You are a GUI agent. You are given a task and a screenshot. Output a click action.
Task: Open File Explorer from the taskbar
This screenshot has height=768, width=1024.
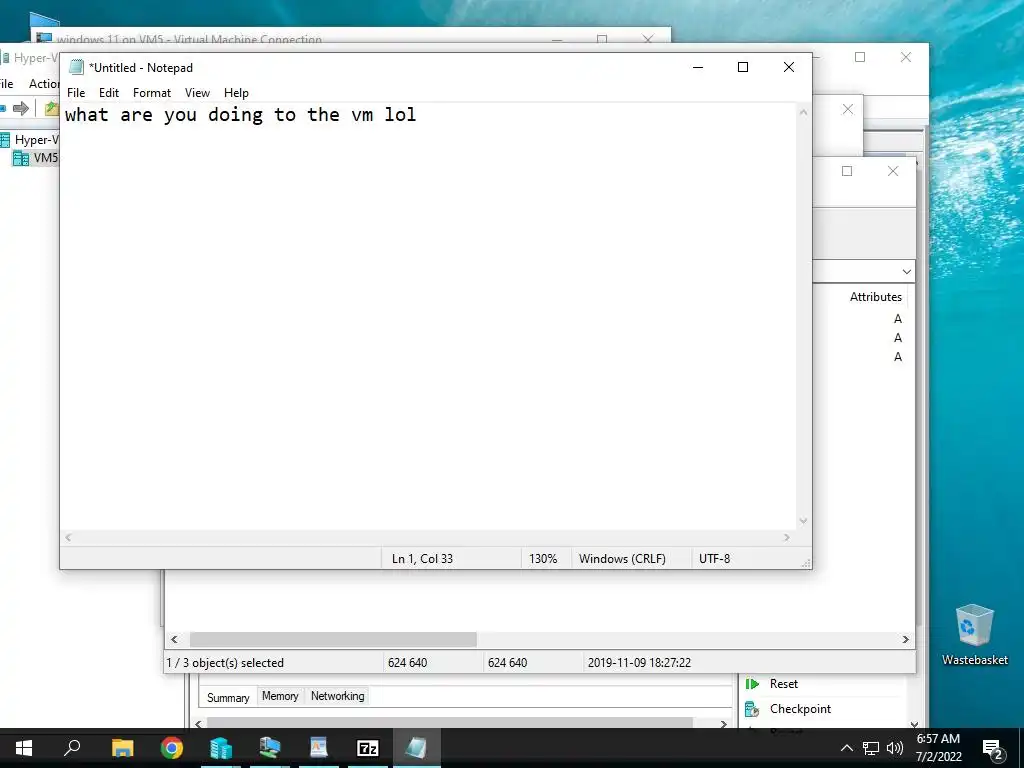pyautogui.click(x=122, y=748)
